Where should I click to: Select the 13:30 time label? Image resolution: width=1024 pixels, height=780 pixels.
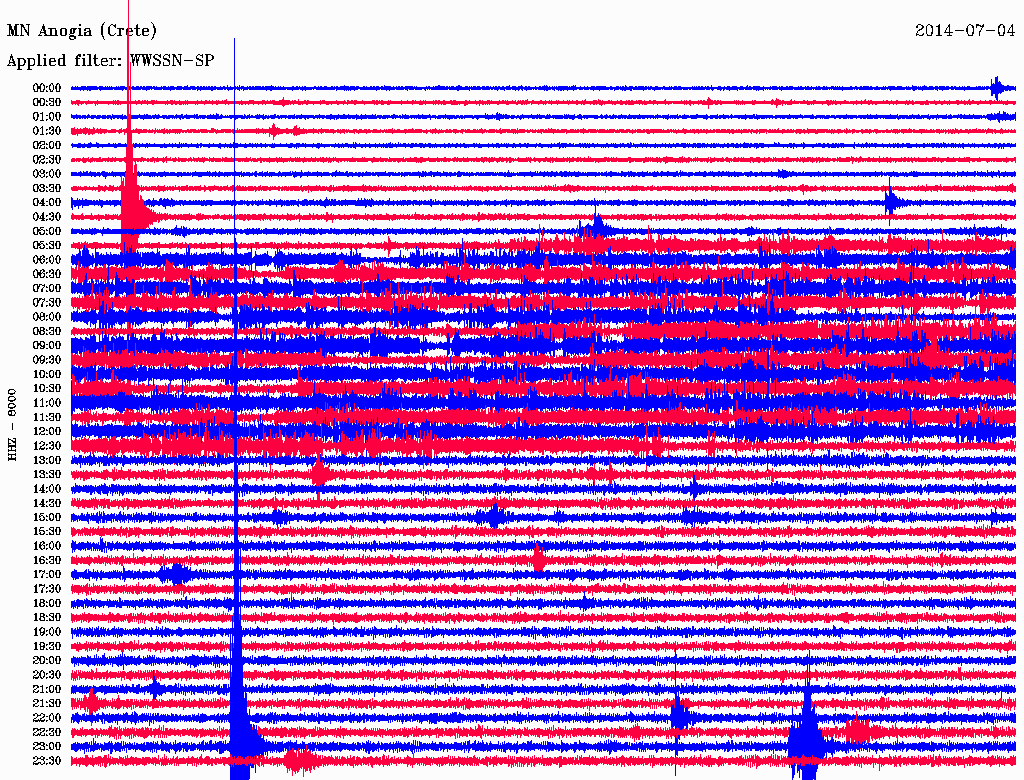pyautogui.click(x=47, y=474)
